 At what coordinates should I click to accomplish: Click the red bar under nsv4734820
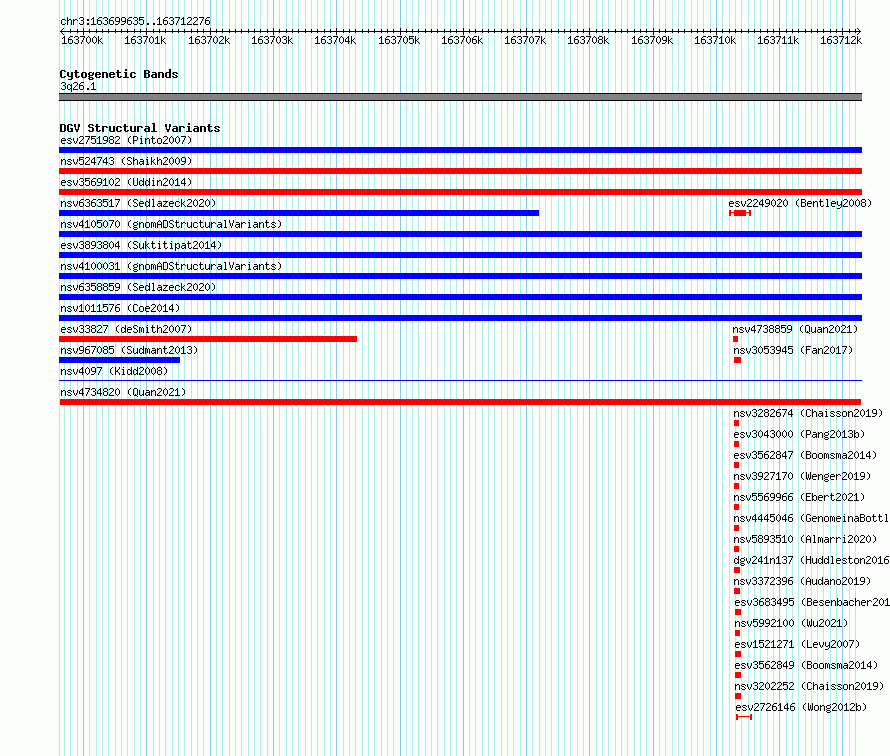pos(460,402)
